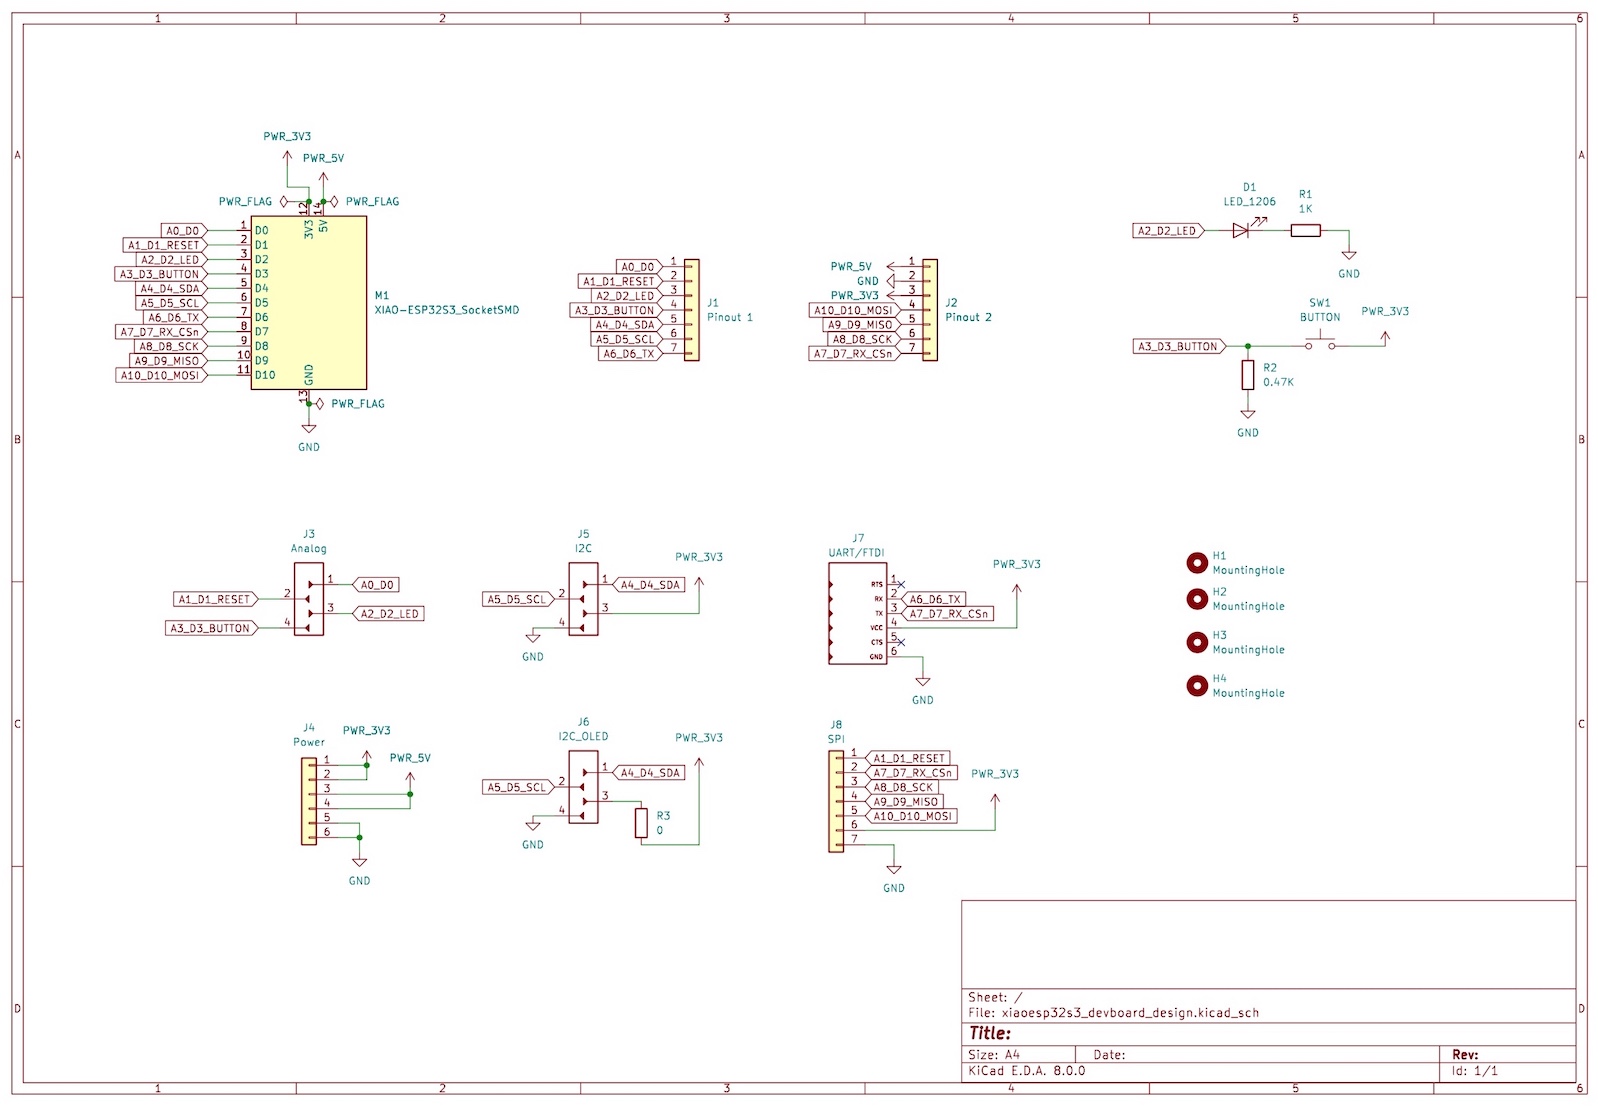This screenshot has width=1598, height=1109.
Task: Click the SW1 push button switch symbol
Action: 1320,343
